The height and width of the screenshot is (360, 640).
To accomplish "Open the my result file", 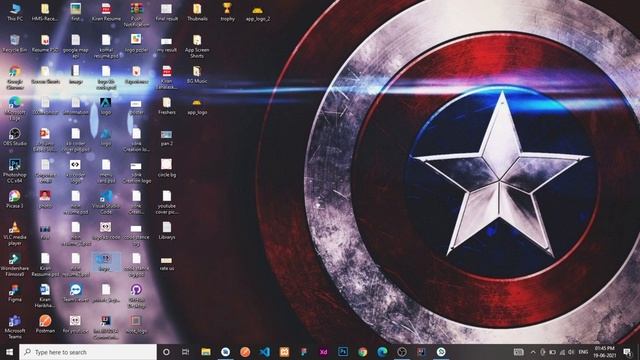I will (x=167, y=44).
